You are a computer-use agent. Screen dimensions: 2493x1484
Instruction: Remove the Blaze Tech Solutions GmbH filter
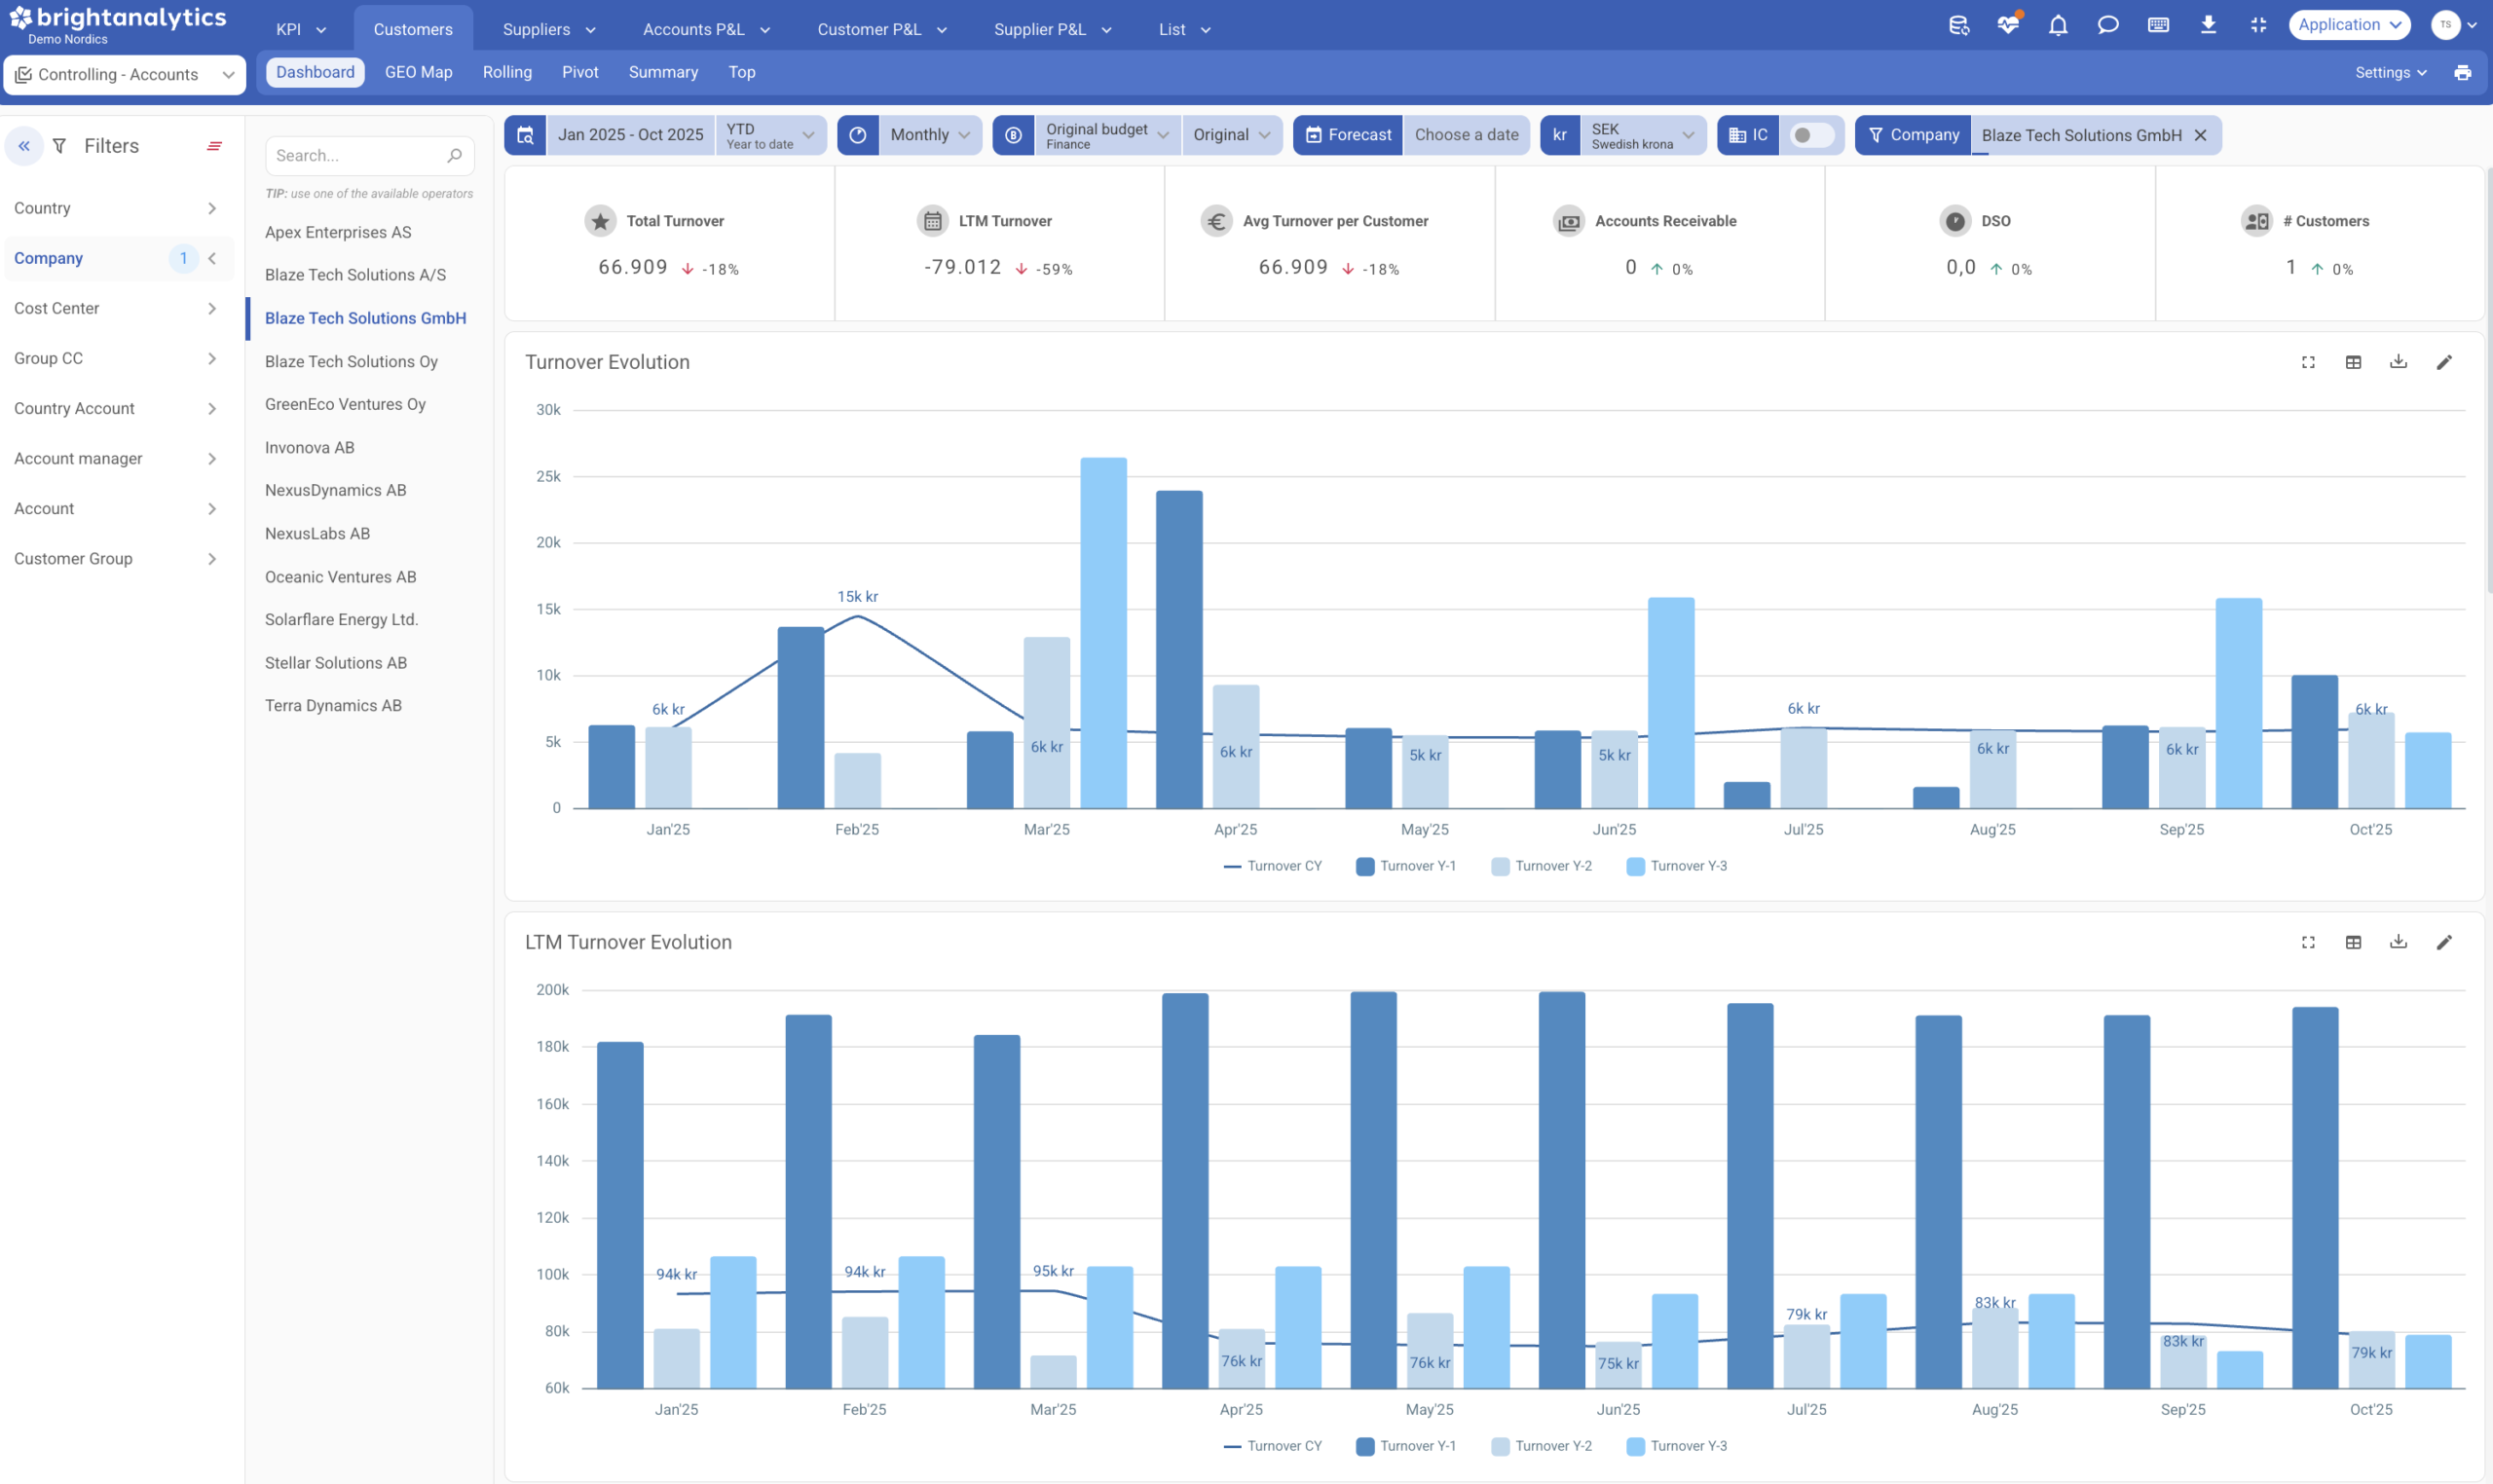pos(2199,135)
